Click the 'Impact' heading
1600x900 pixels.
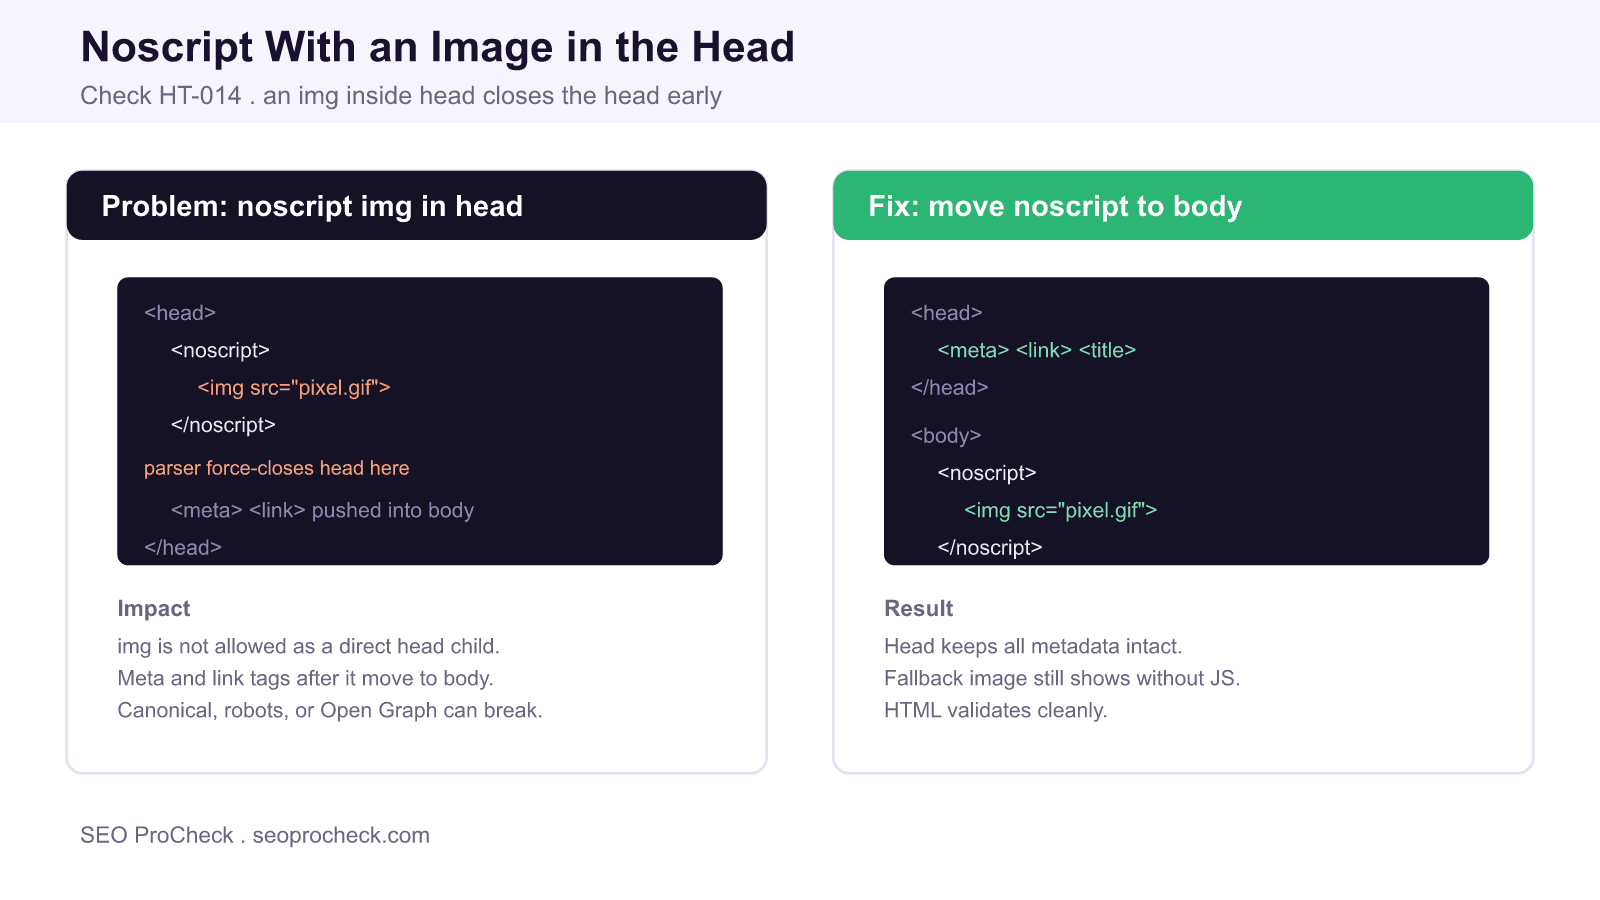pyautogui.click(x=154, y=608)
